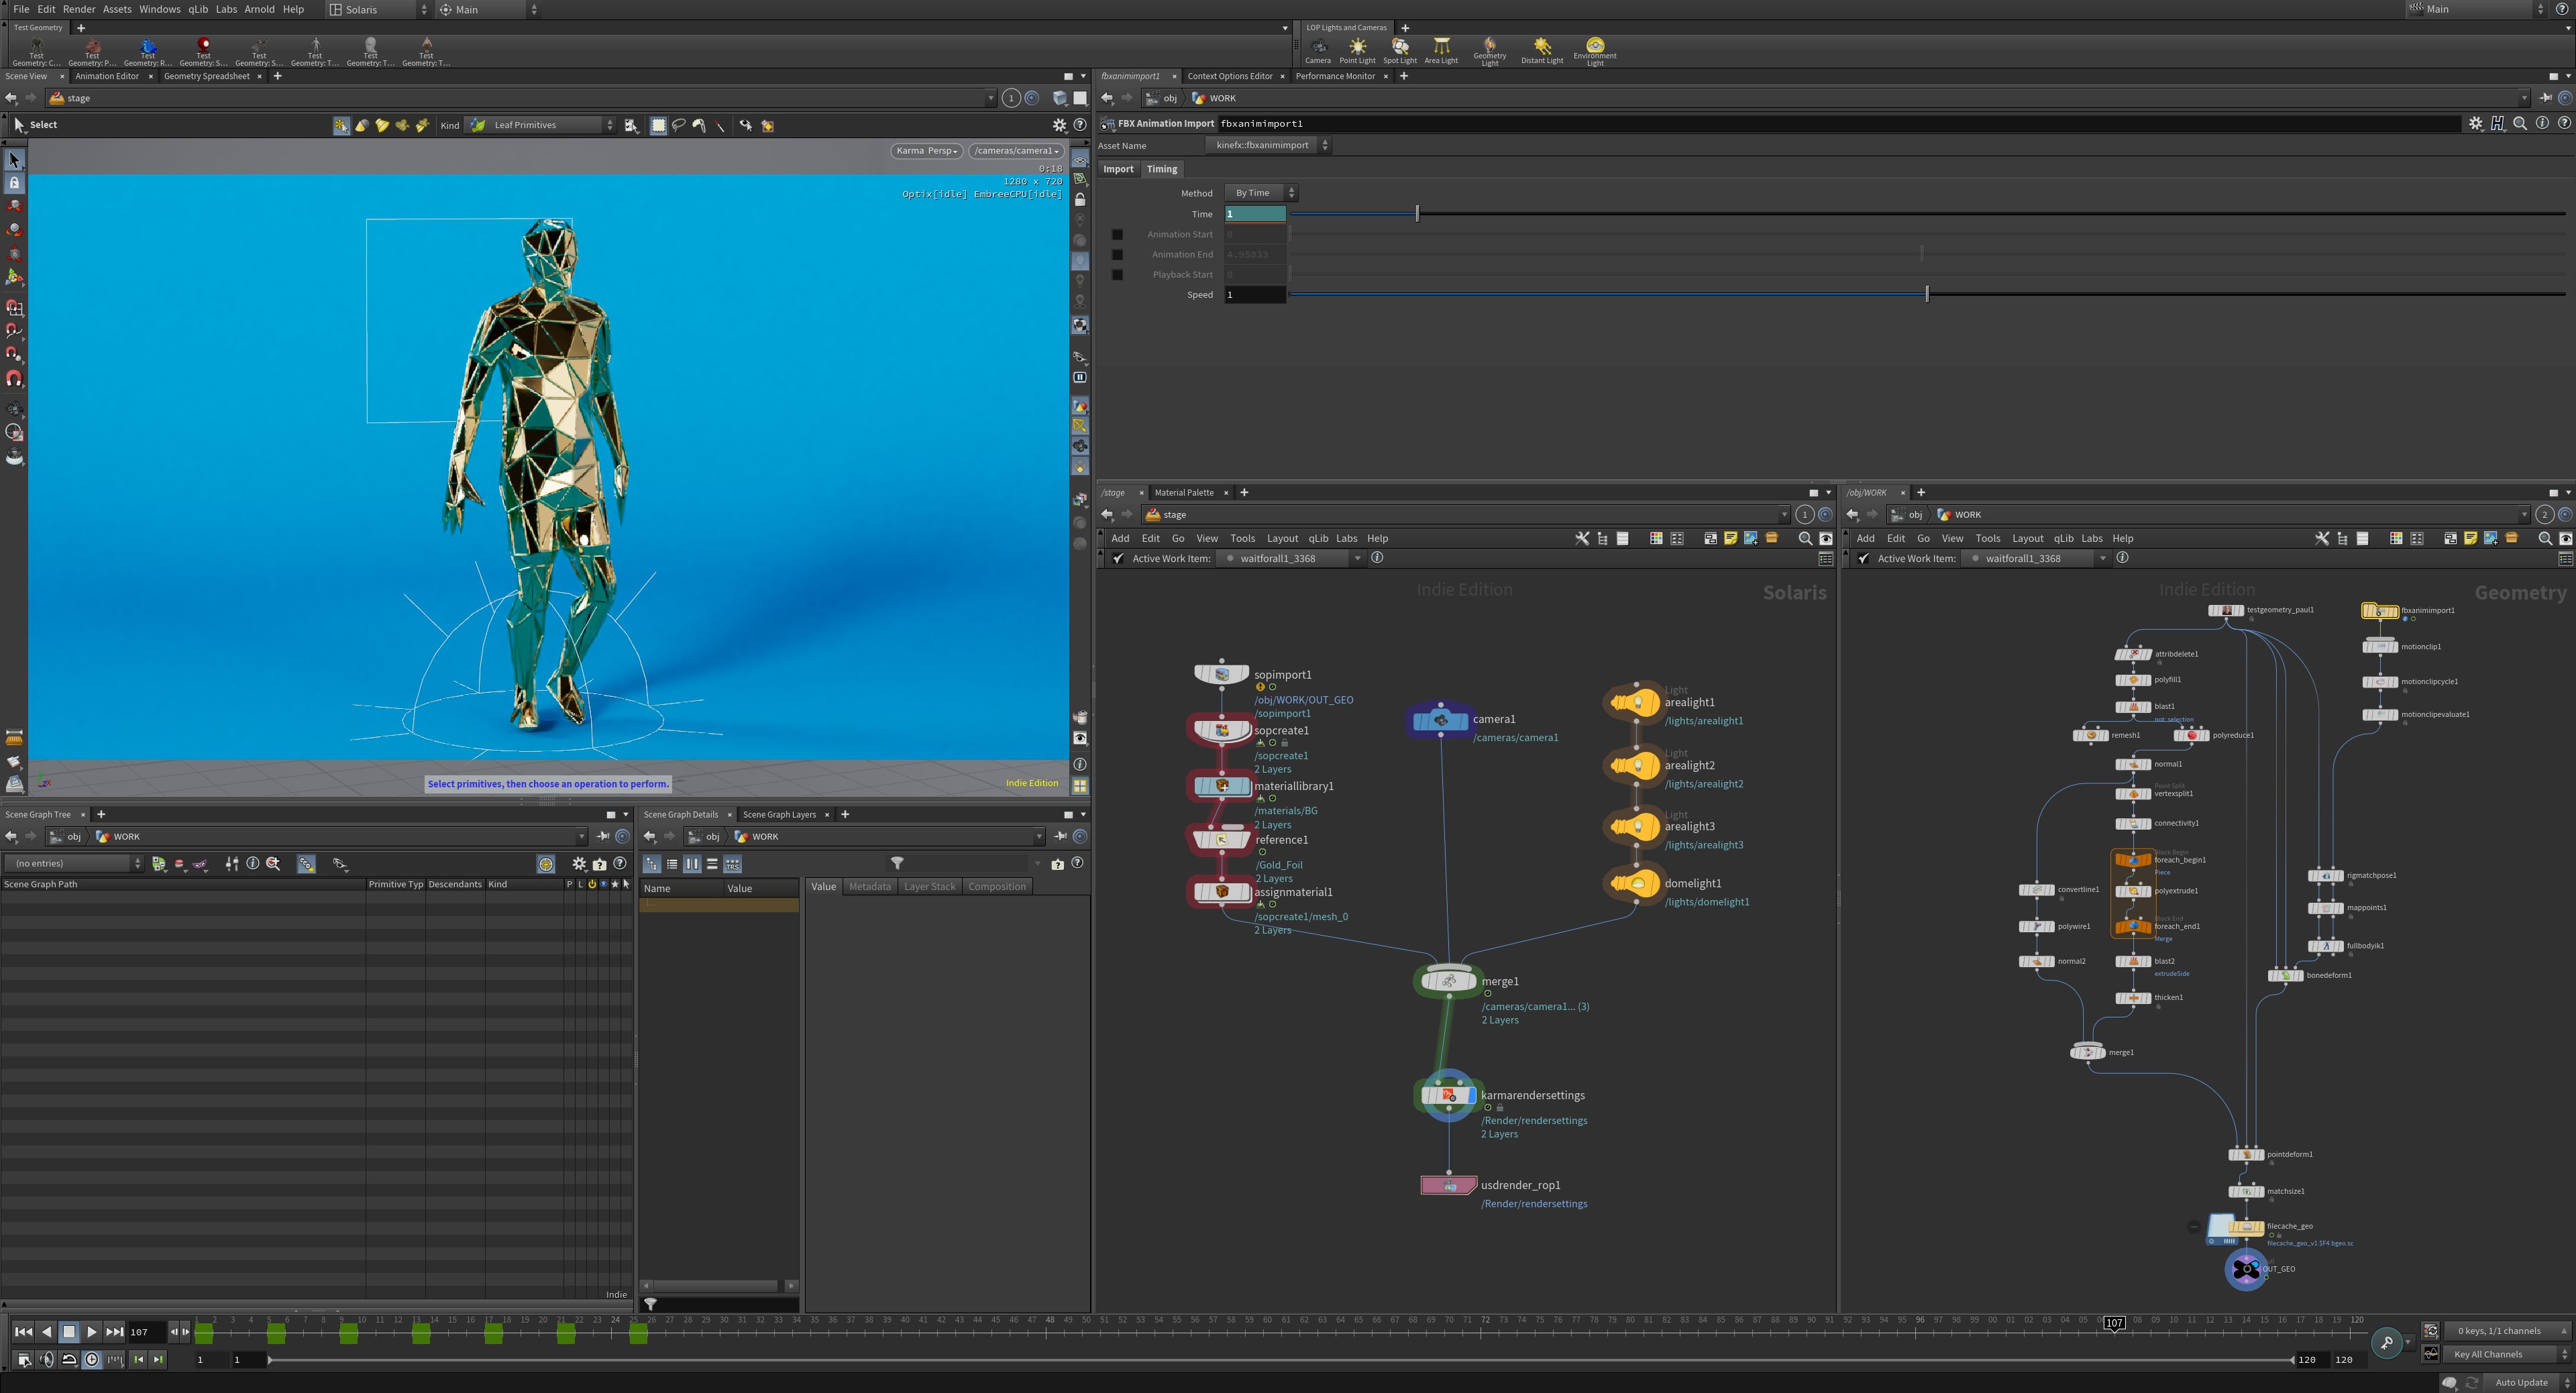
Task: Toggle audio speaker button in the playbar
Action: click(47, 1359)
